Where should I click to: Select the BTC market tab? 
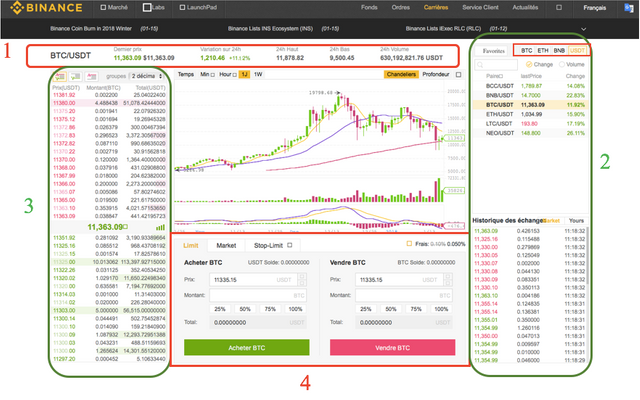pyautogui.click(x=527, y=51)
